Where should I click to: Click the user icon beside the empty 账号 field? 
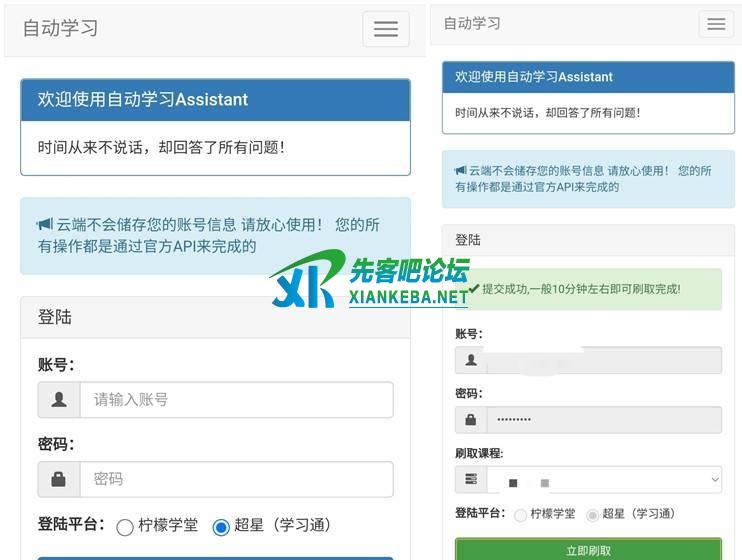click(59, 400)
